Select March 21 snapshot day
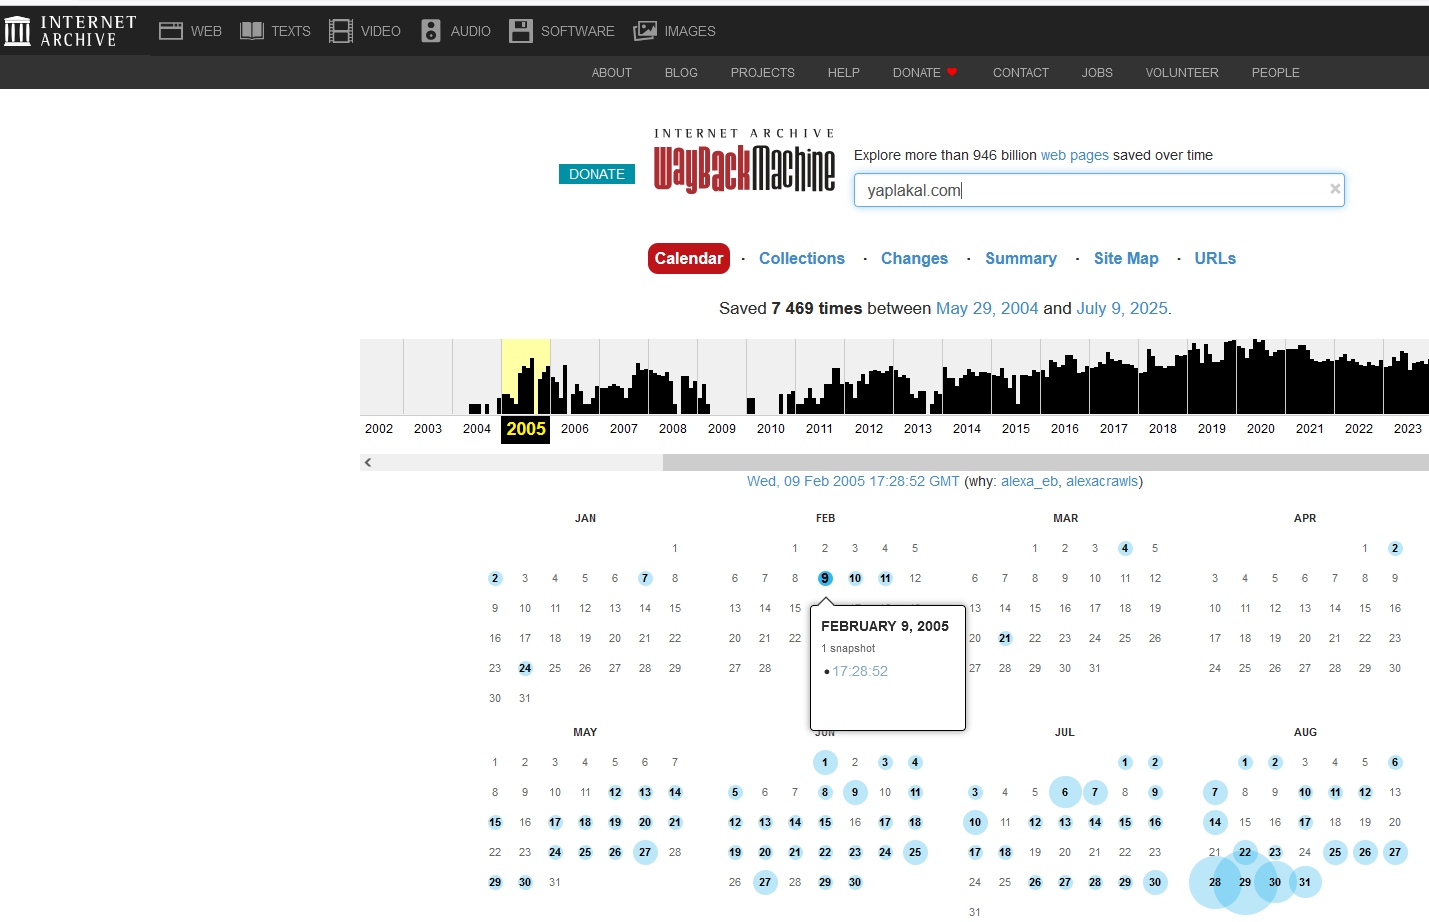The width and height of the screenshot is (1429, 922). click(1005, 638)
